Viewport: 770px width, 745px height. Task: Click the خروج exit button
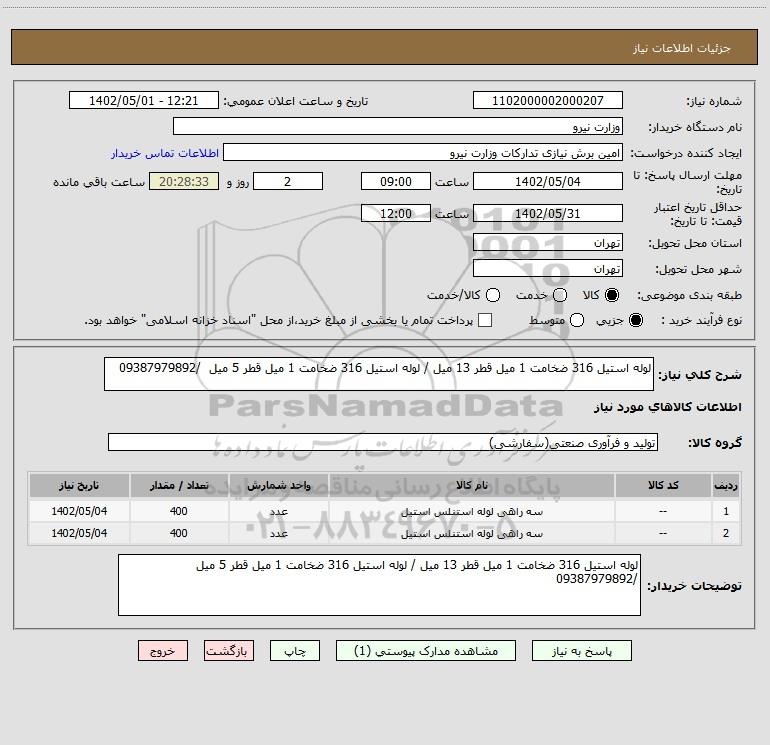point(163,651)
